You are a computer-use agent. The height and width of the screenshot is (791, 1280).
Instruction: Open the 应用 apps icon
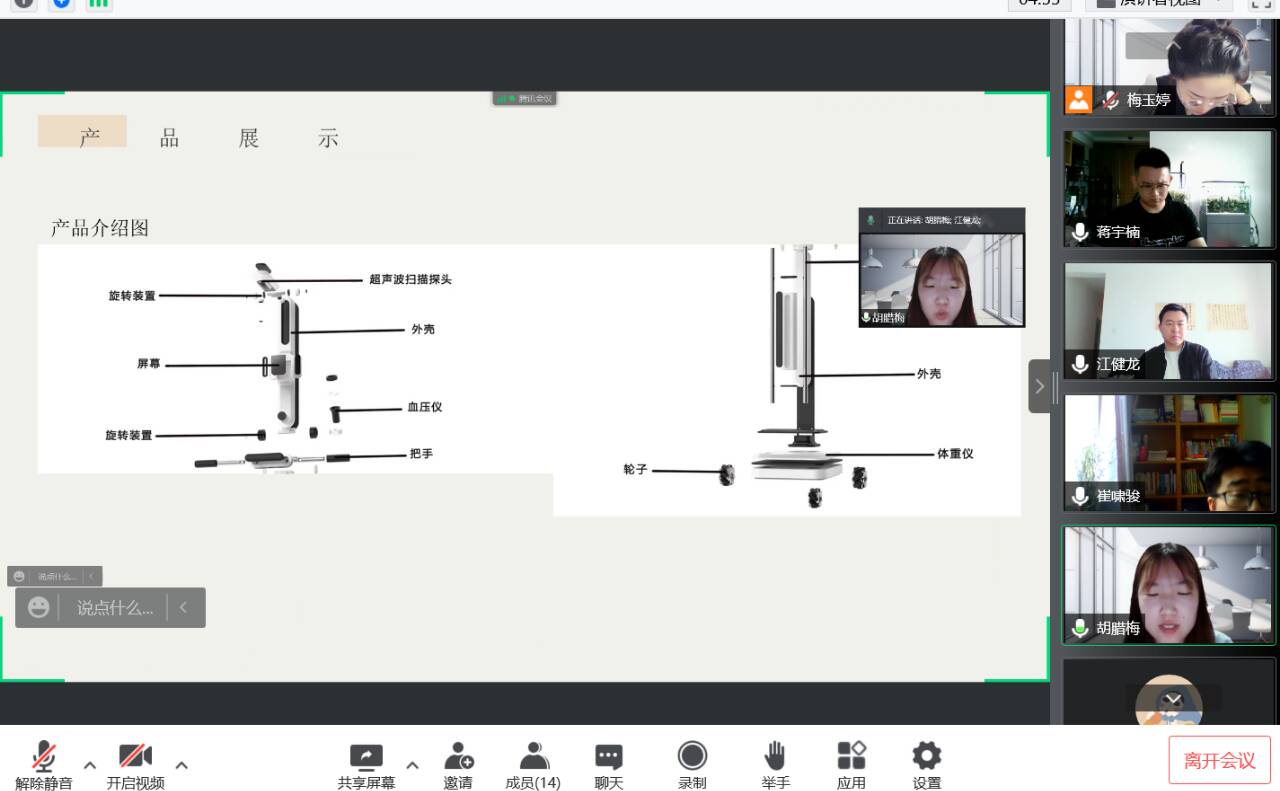[x=851, y=765]
